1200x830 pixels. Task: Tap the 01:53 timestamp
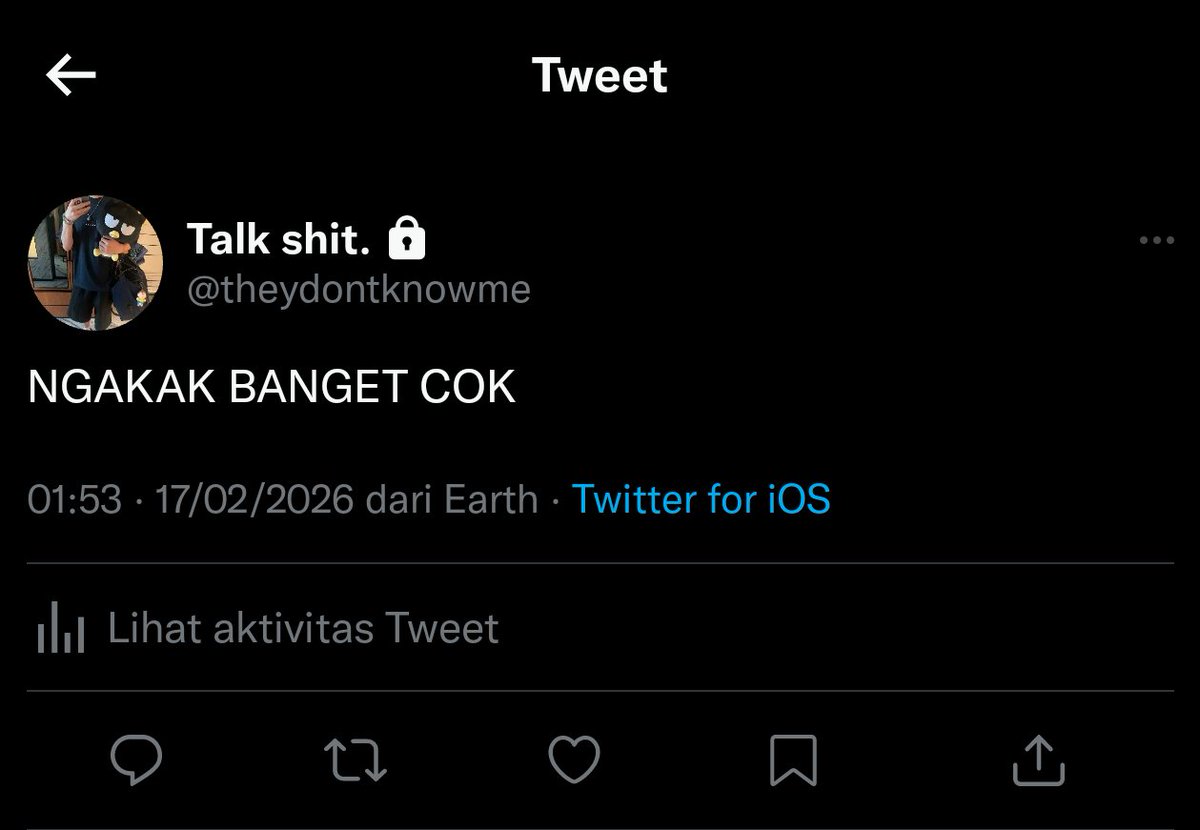click(75, 498)
